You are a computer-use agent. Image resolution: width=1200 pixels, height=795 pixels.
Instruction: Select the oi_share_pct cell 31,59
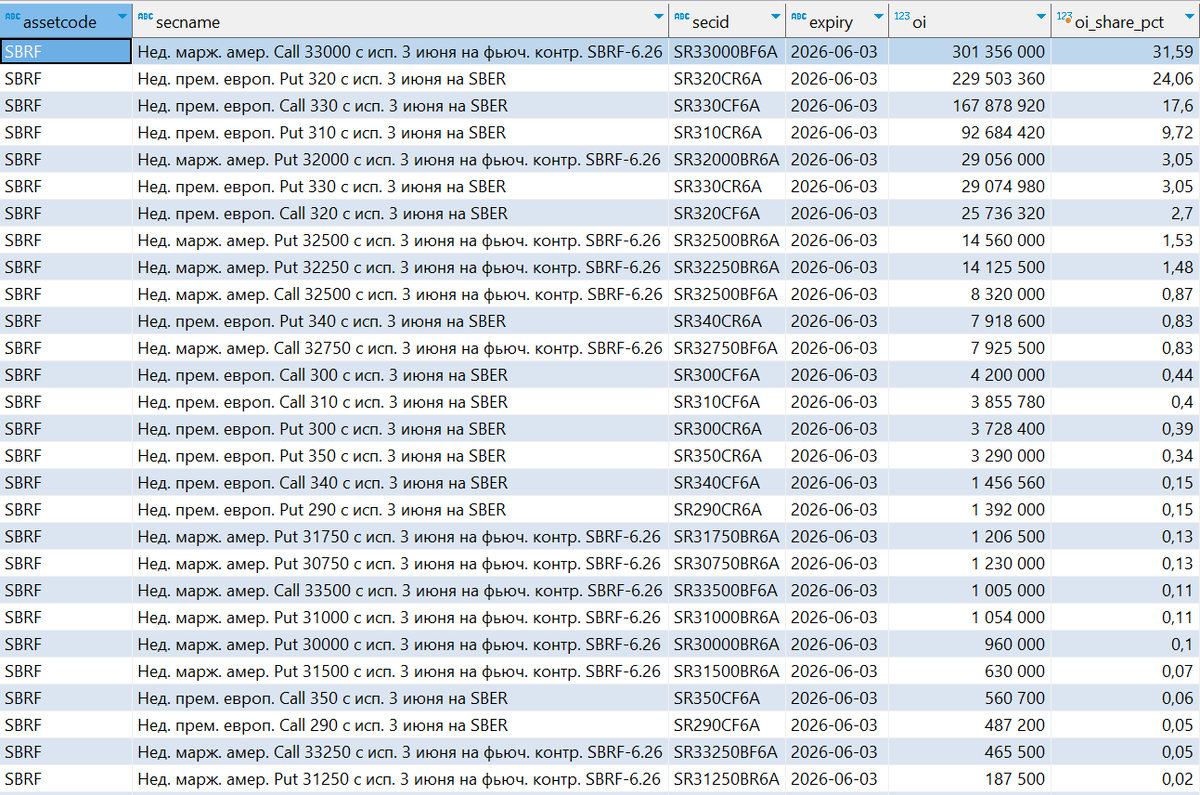coord(1125,51)
